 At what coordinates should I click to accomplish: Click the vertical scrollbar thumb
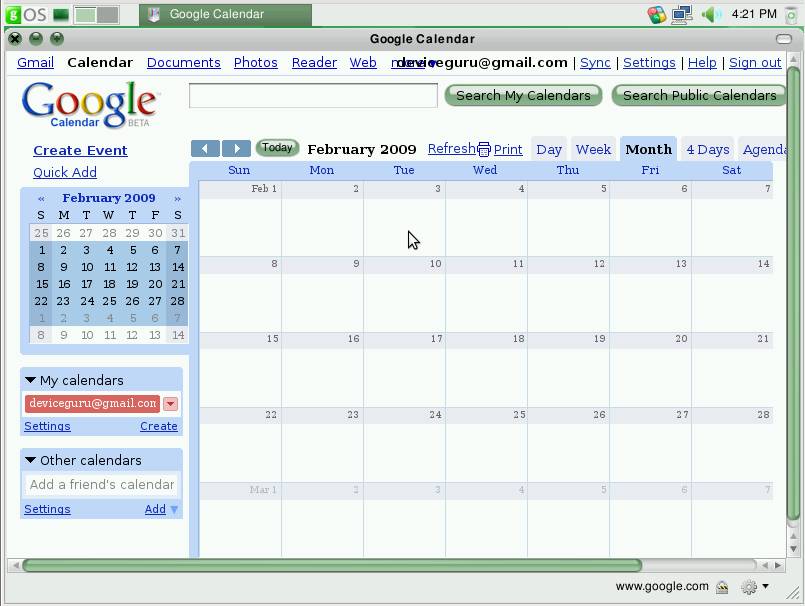tap(794, 293)
